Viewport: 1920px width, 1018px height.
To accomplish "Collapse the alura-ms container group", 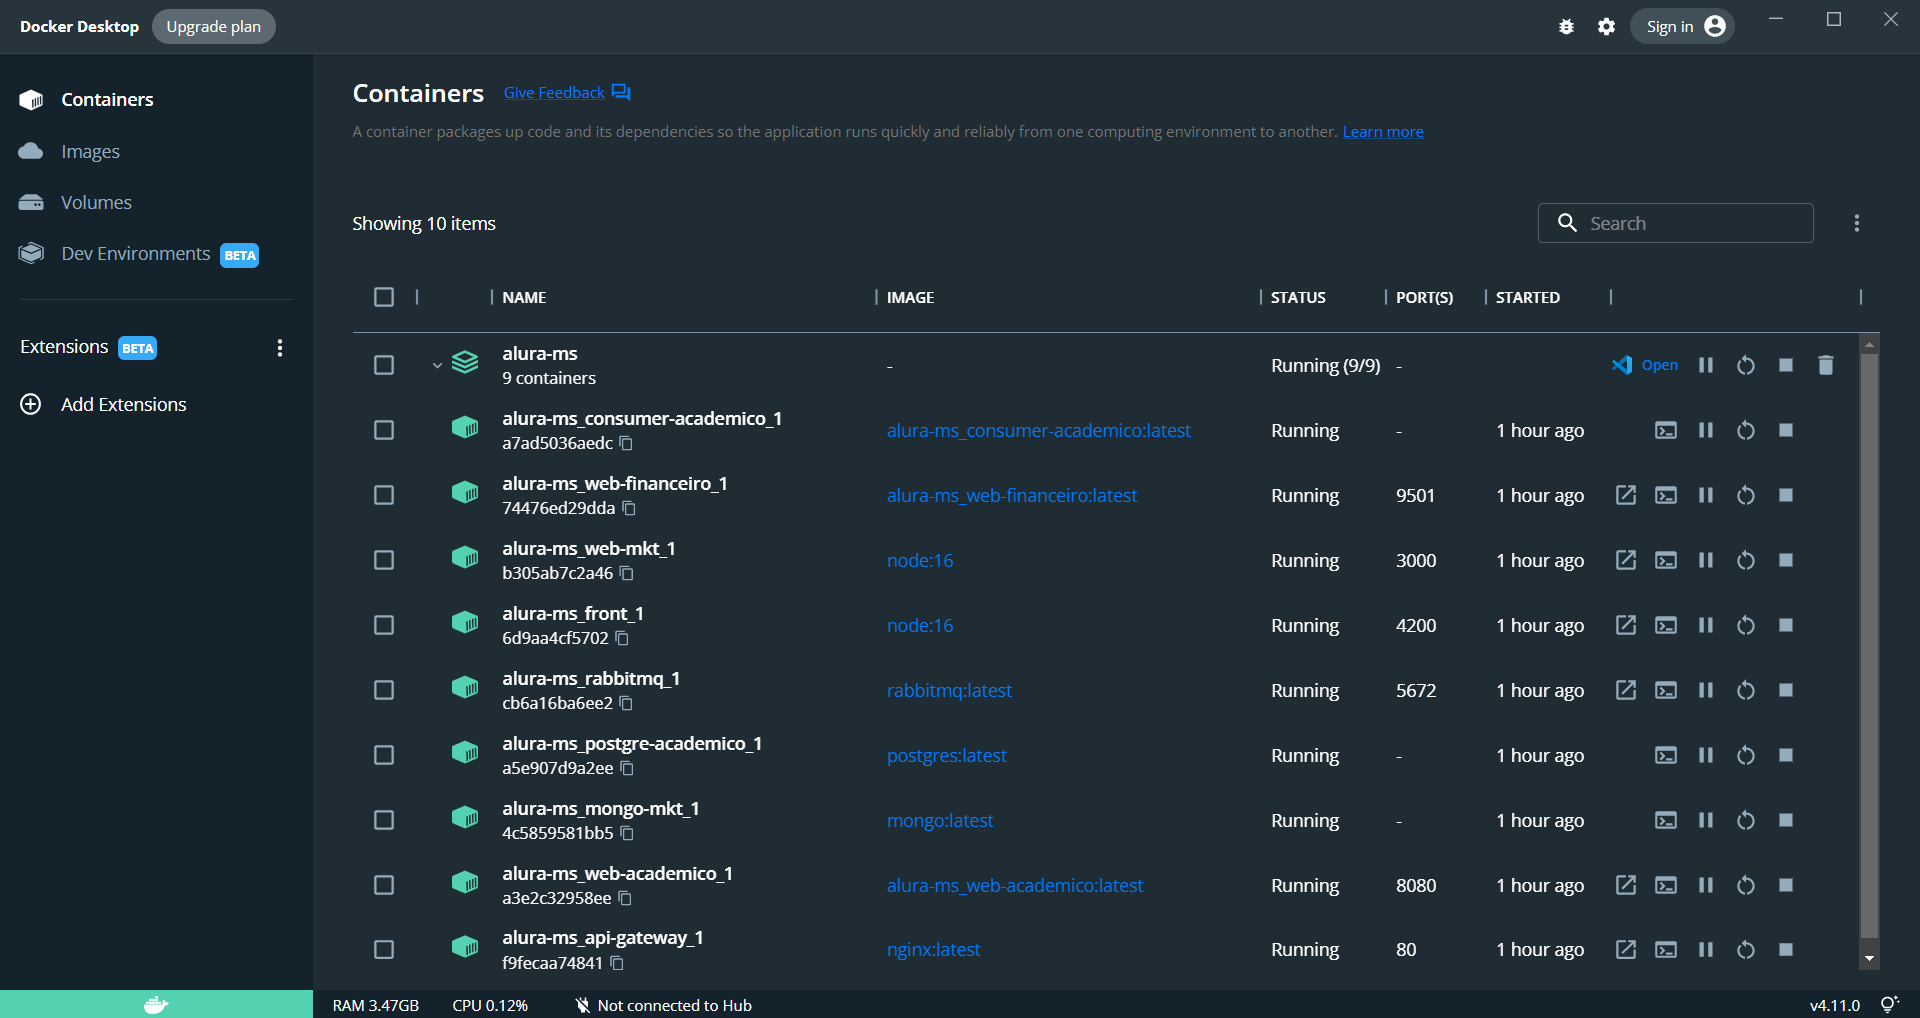I will coord(437,365).
